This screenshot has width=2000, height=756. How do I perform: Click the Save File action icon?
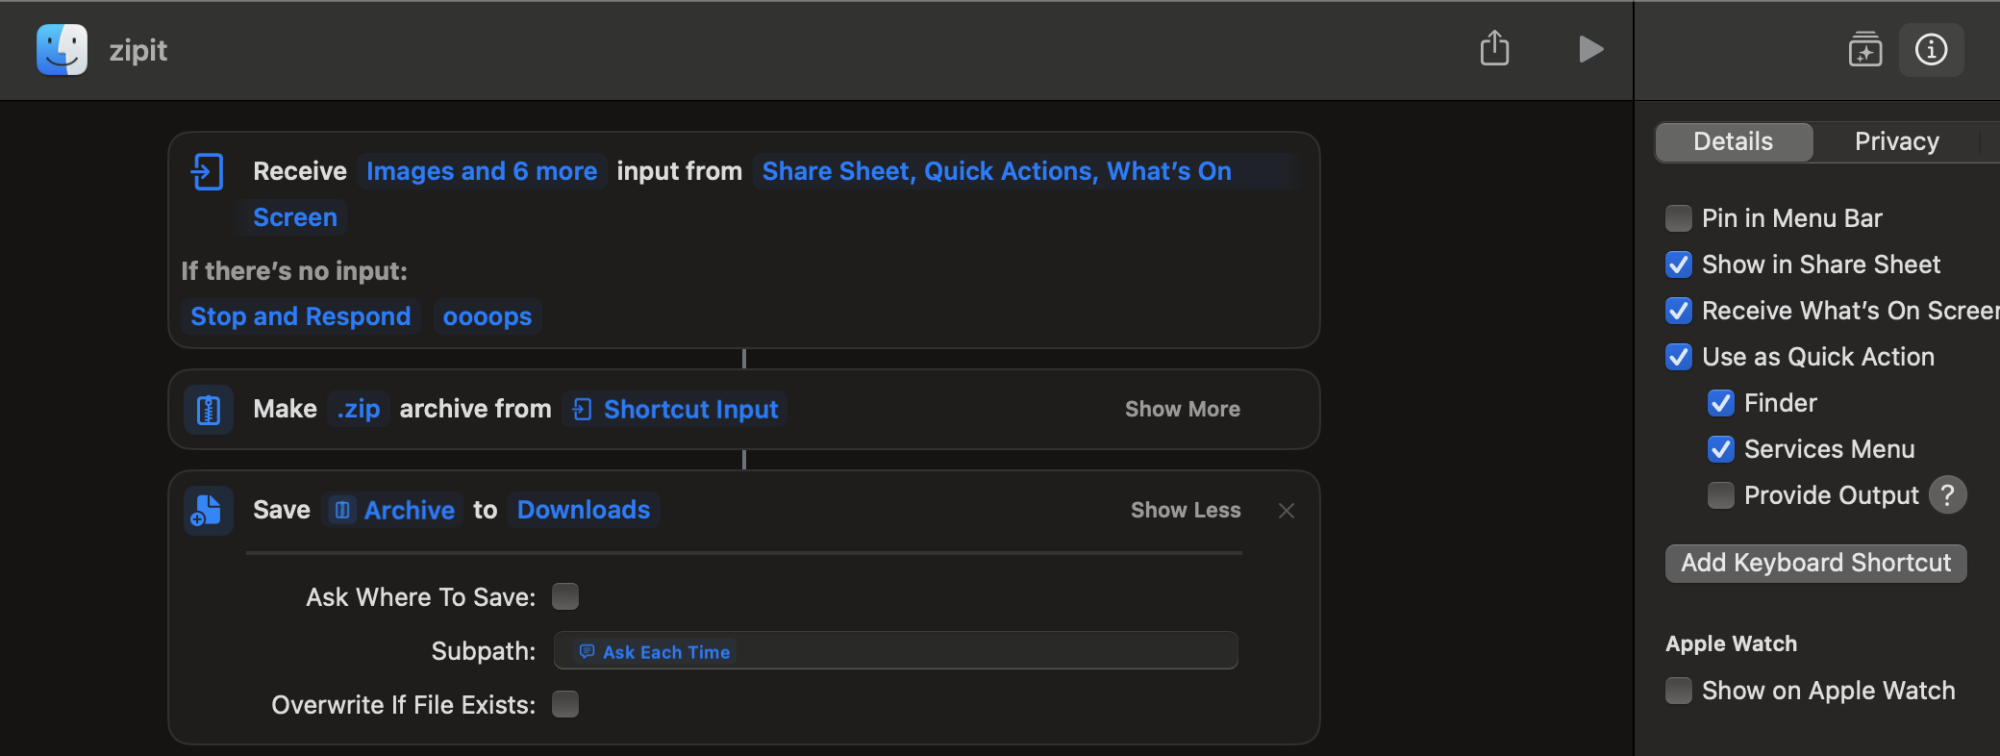point(208,511)
